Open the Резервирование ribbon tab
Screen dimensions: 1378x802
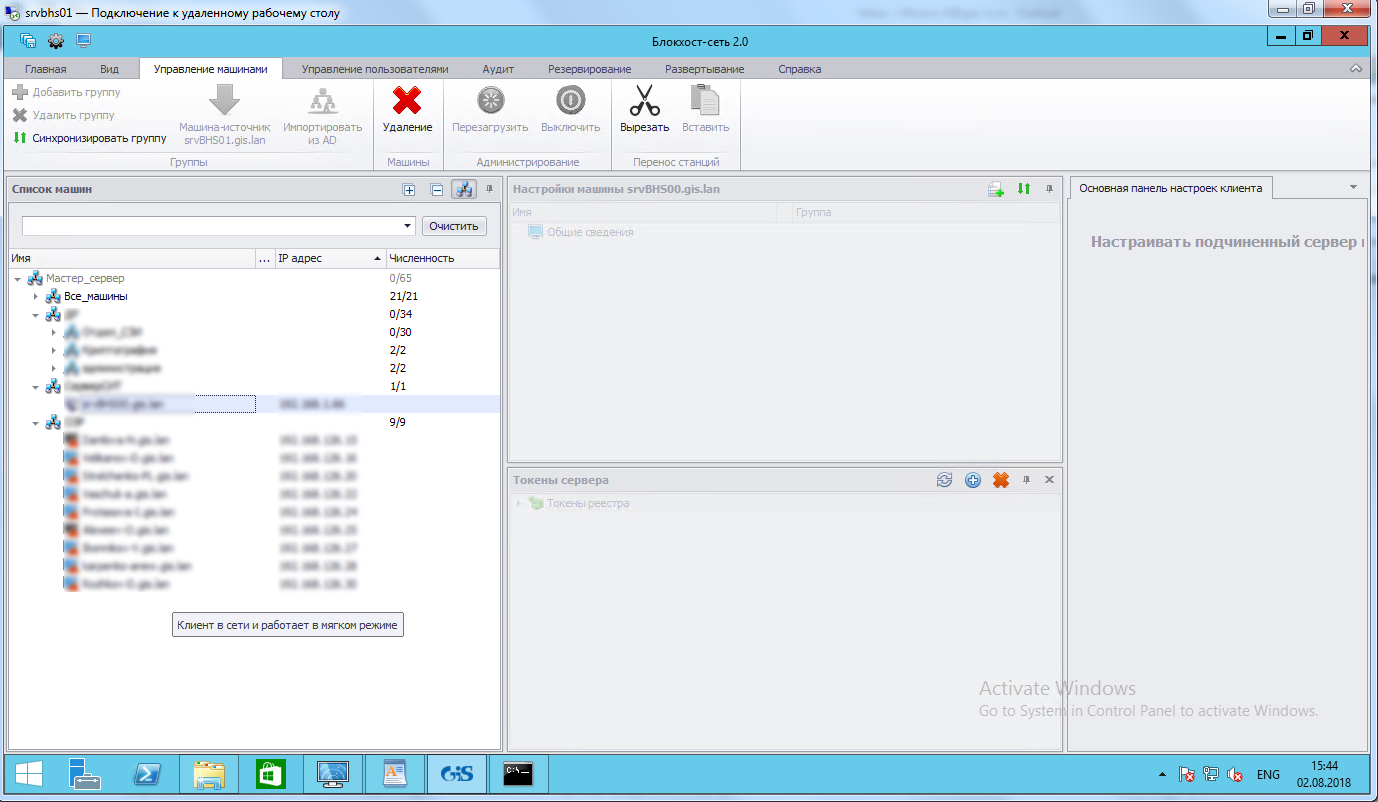(x=590, y=69)
